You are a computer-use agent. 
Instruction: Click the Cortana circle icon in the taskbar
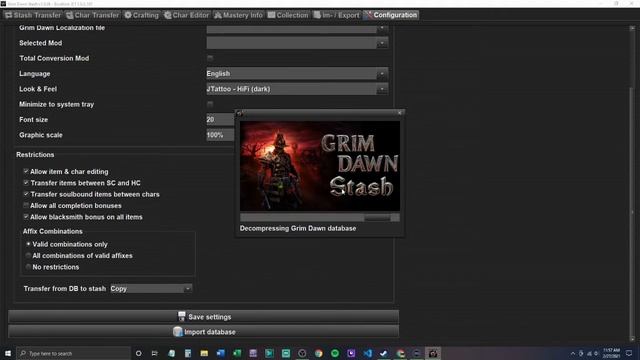click(138, 353)
